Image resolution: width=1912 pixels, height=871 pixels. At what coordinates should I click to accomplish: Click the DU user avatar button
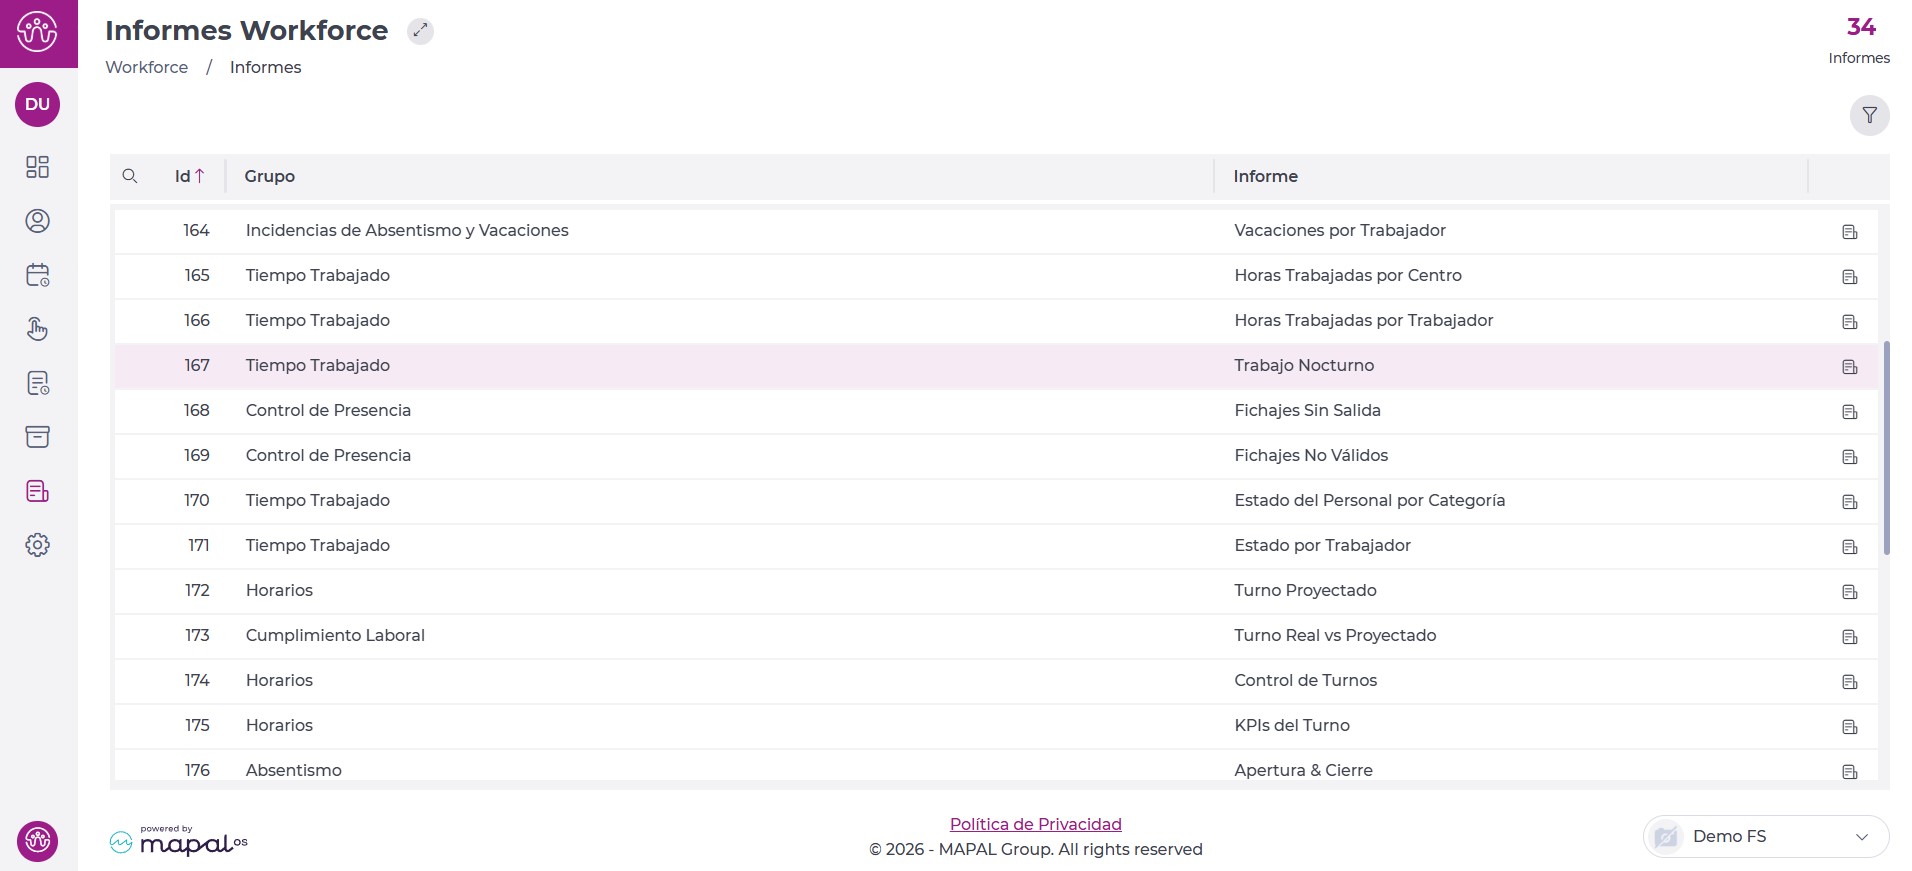tap(37, 104)
